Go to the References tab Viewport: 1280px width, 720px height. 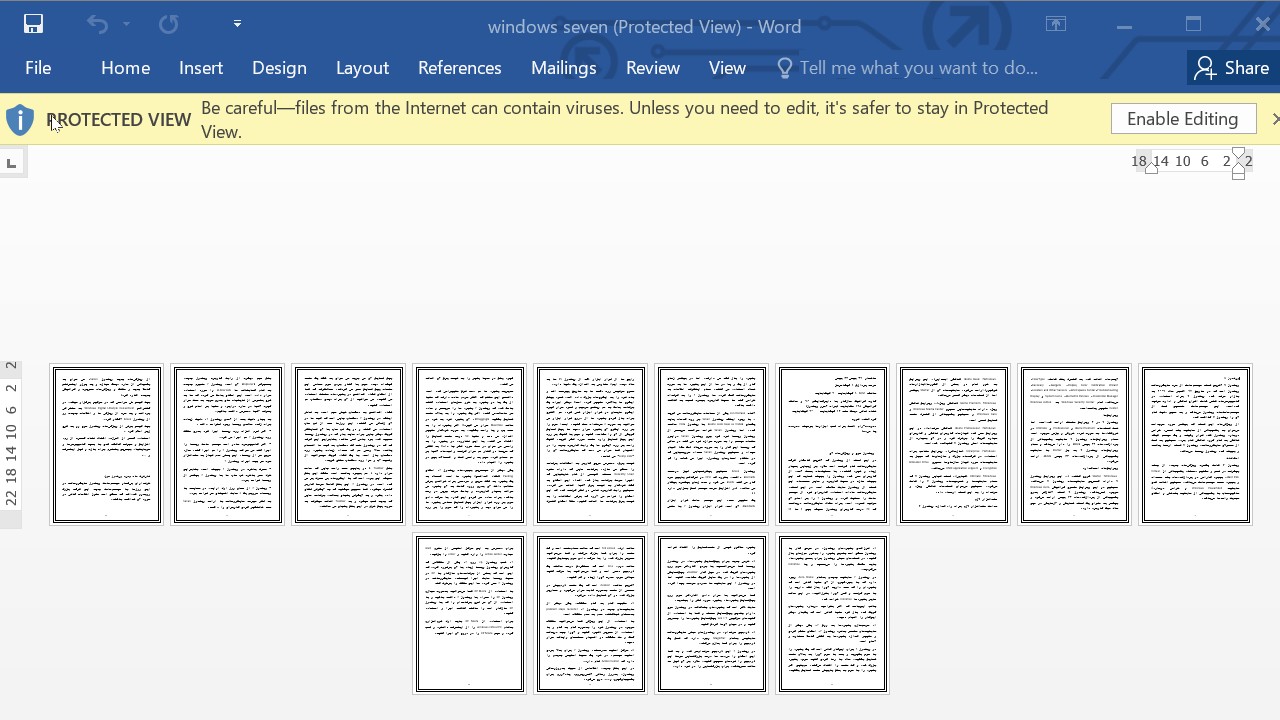pos(460,68)
